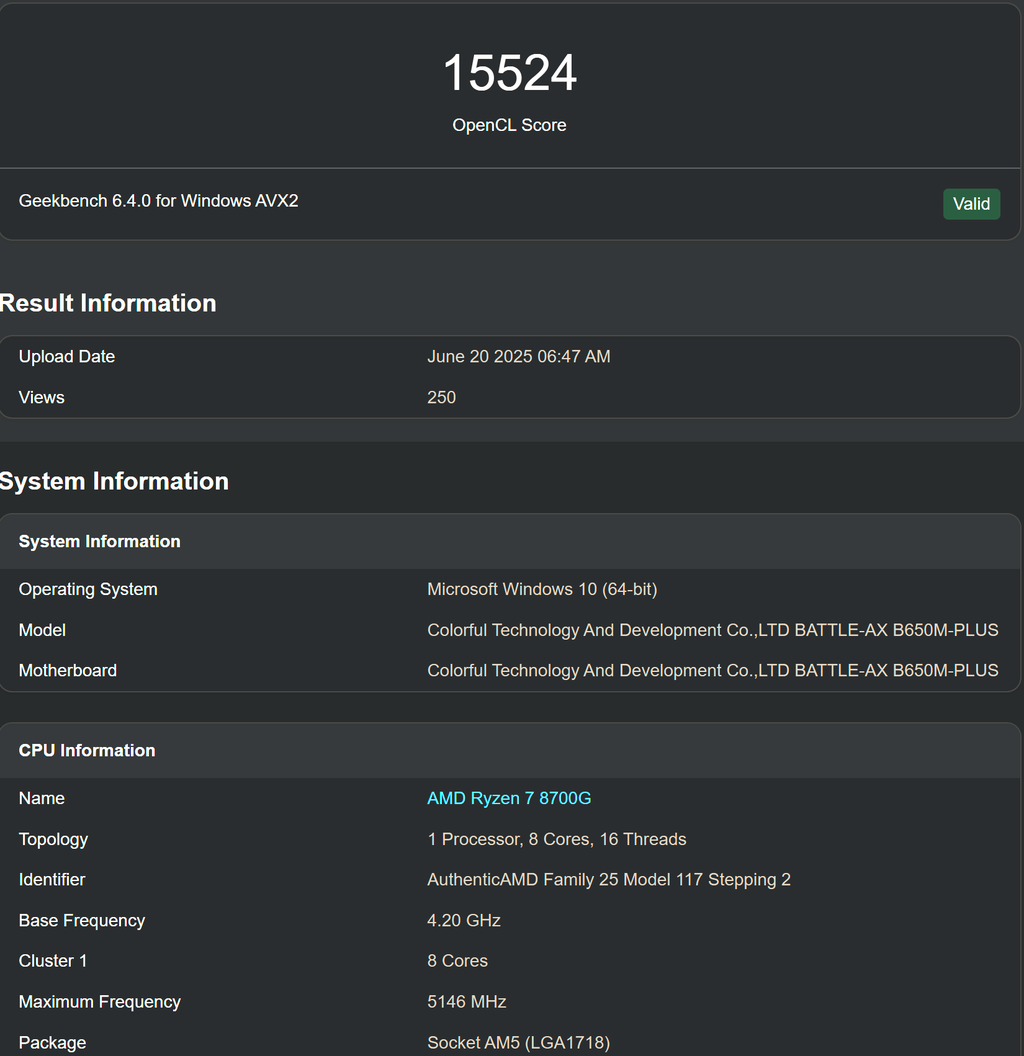Click the 4.20 GHz base frequency value

[x=463, y=920]
